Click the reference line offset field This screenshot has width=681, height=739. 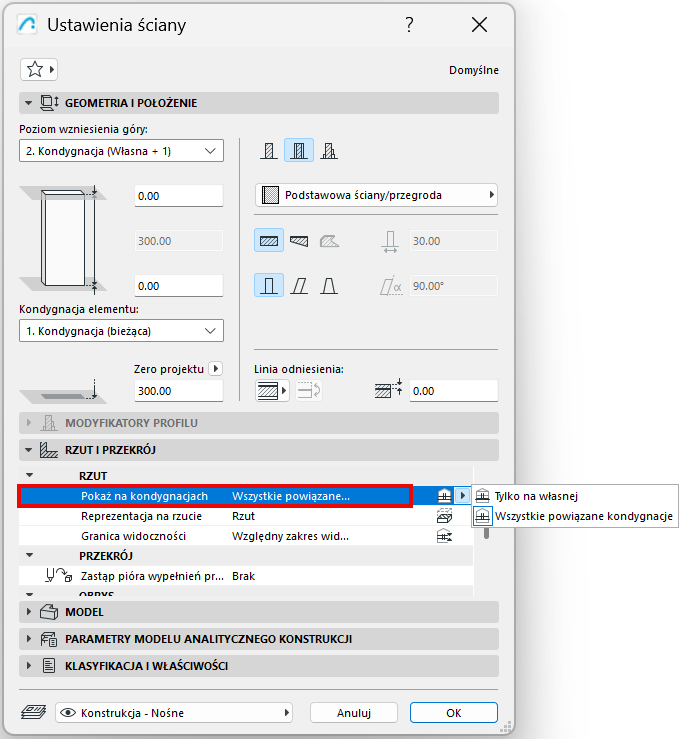[453, 391]
